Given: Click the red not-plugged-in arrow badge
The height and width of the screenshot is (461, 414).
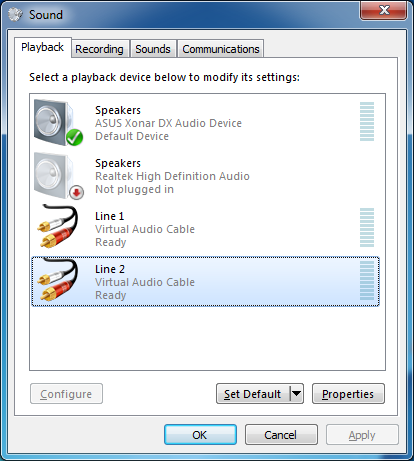Looking at the screenshot, I should [76, 192].
